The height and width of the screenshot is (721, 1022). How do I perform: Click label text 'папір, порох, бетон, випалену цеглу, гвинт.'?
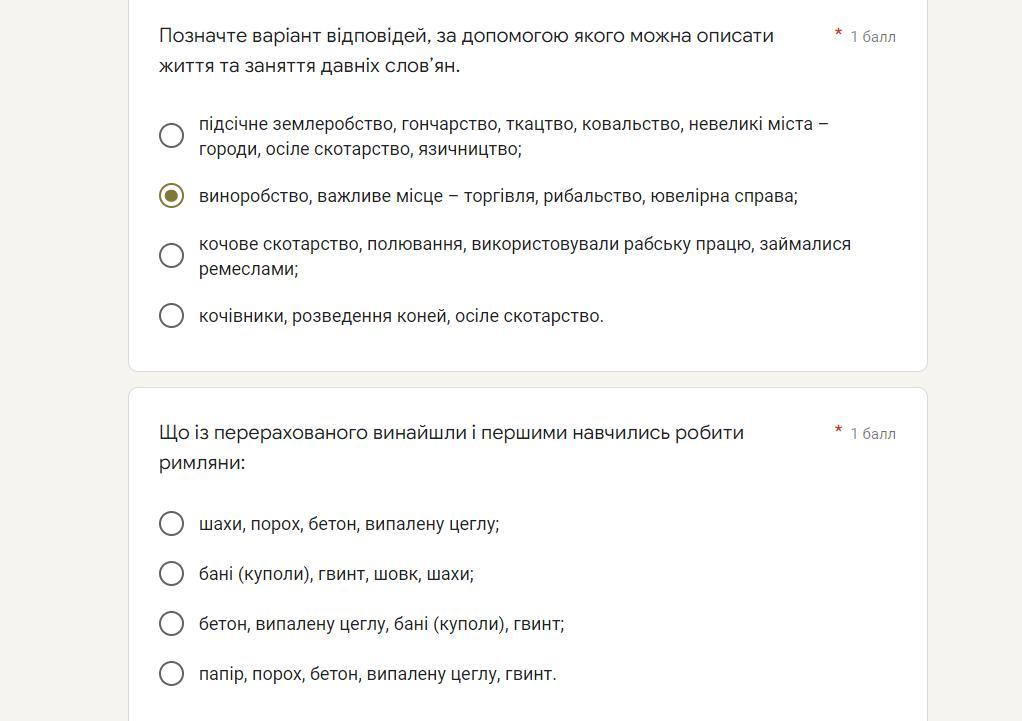point(377,674)
